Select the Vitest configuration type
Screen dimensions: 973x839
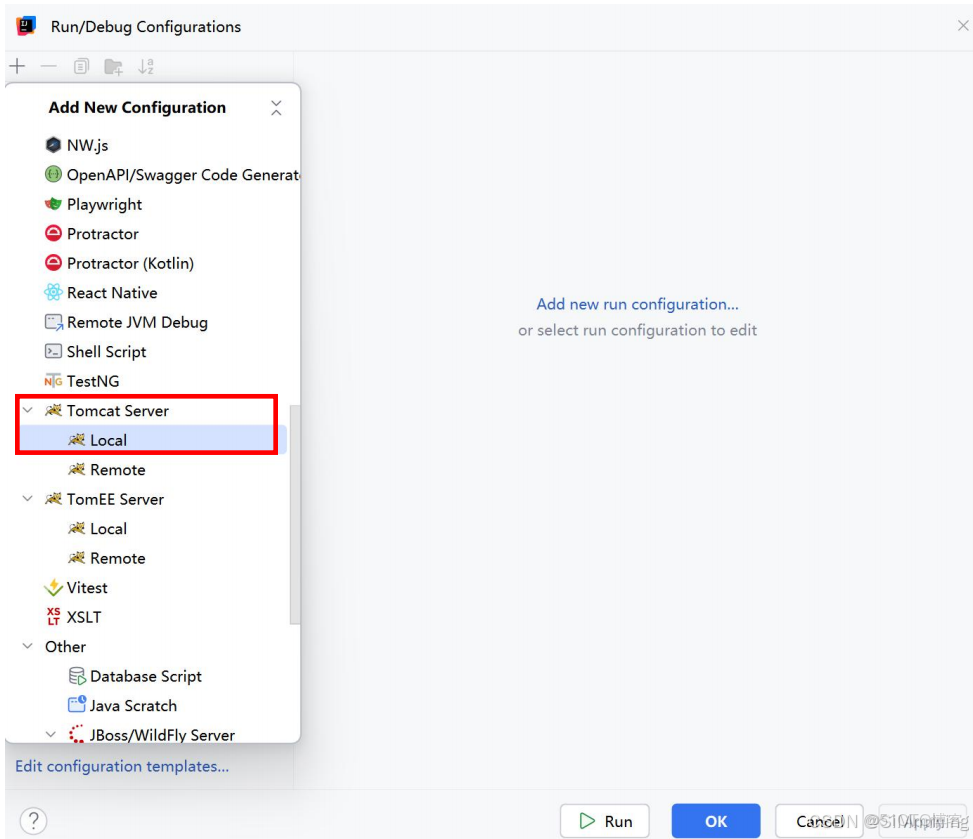86,588
